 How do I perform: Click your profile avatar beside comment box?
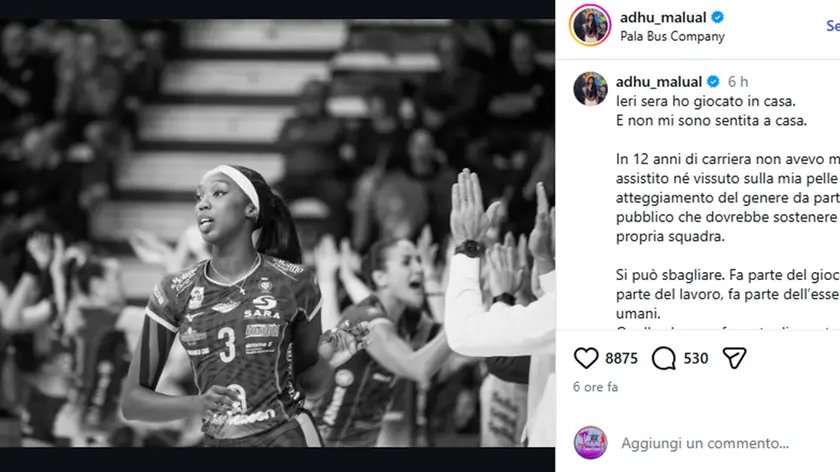click(x=590, y=443)
